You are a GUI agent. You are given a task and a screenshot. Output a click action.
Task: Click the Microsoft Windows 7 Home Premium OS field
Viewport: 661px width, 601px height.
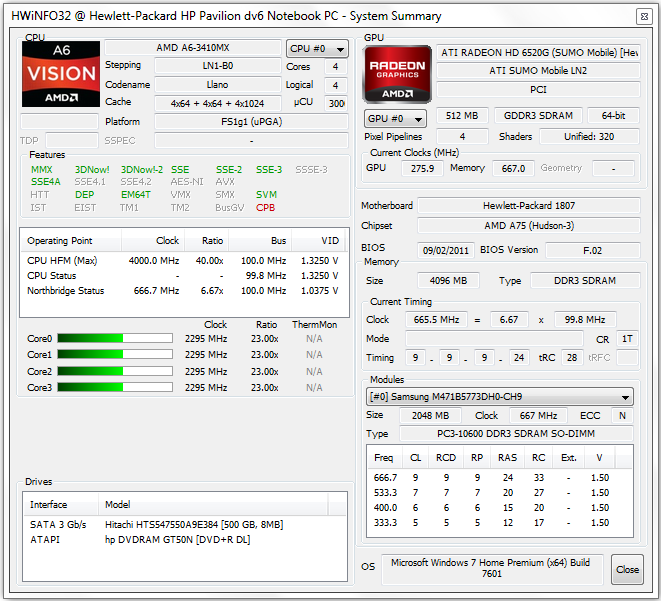pyautogui.click(x=492, y=569)
